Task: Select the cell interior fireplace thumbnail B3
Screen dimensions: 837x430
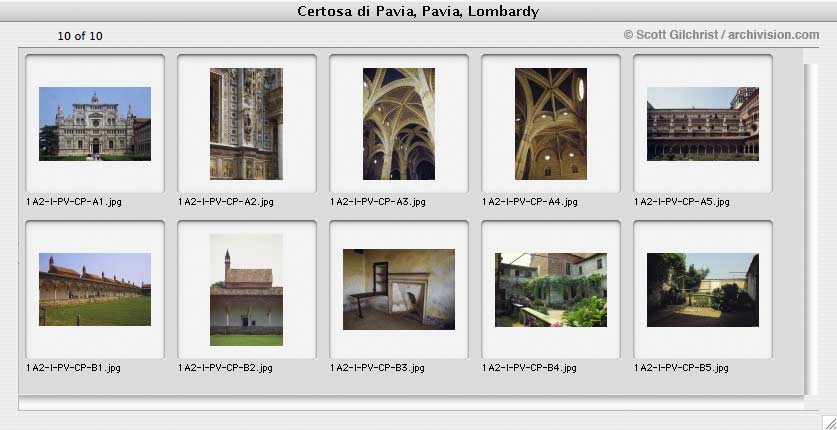Action: click(399, 290)
